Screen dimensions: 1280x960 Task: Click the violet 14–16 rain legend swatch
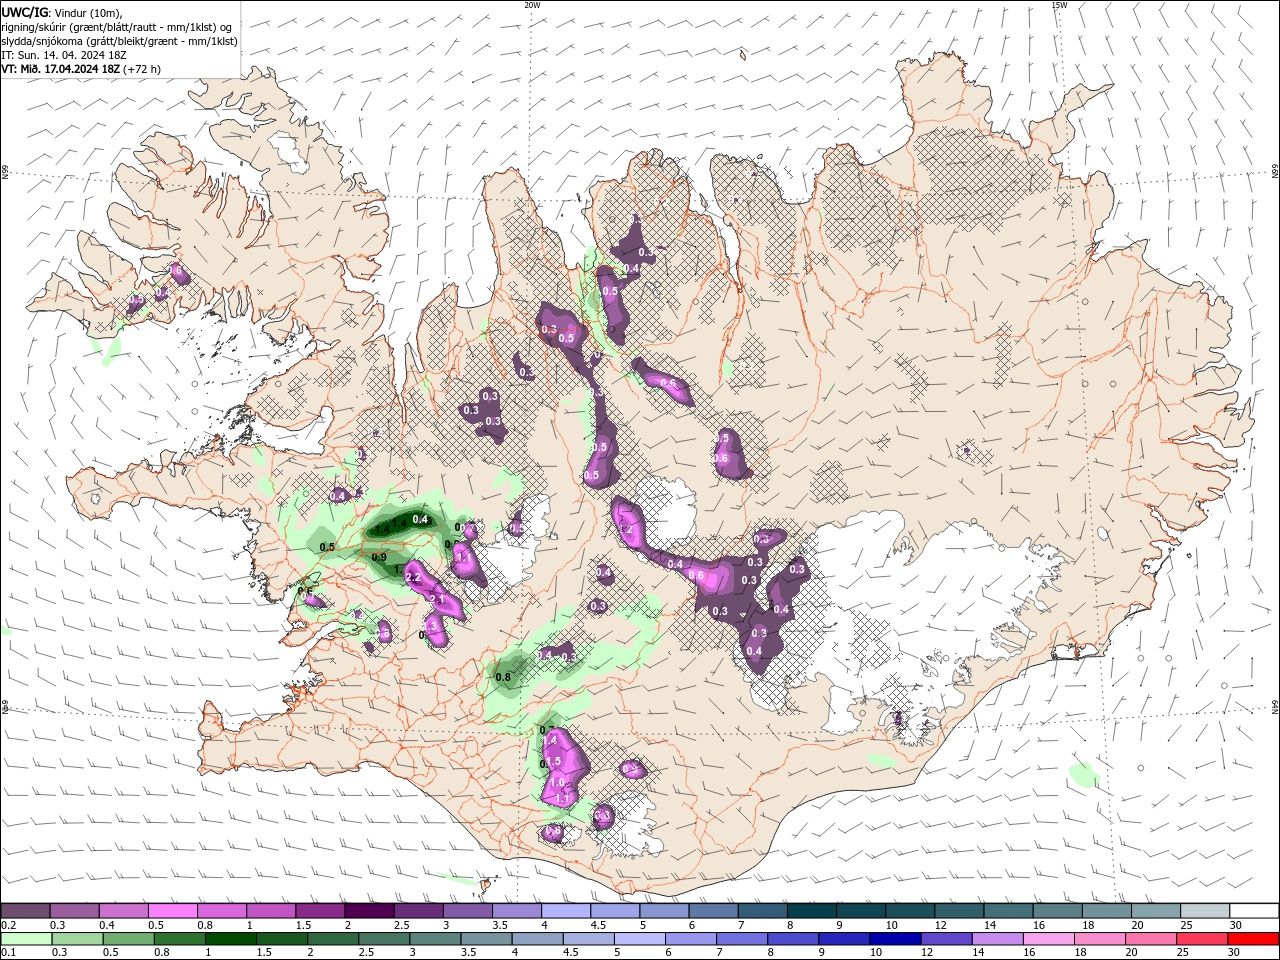(x=997, y=939)
